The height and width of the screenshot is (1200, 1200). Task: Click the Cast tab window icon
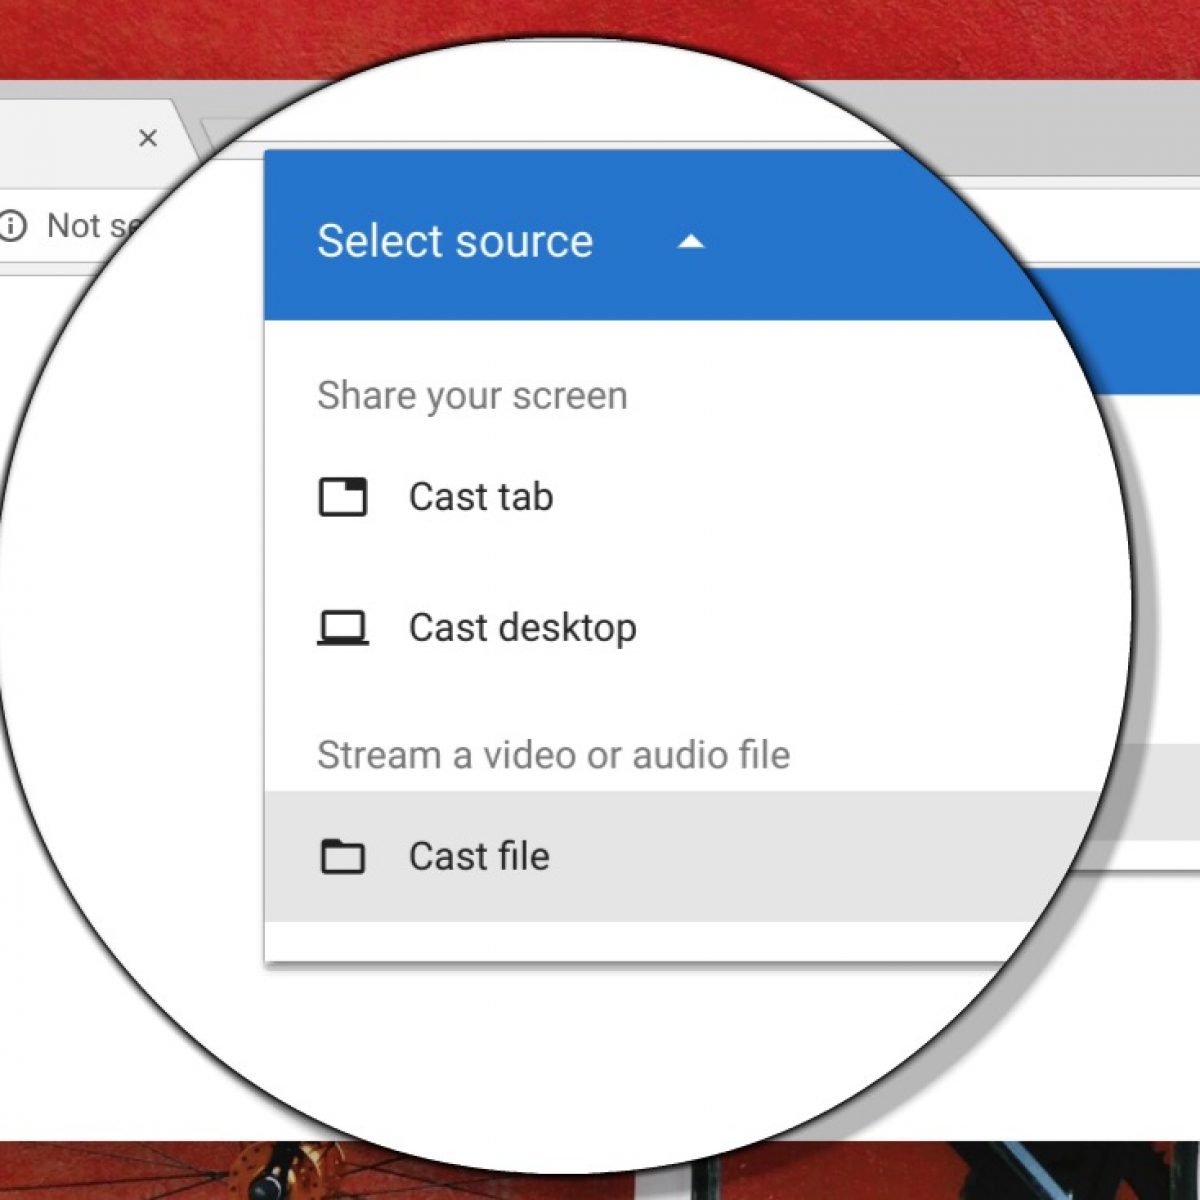point(342,497)
